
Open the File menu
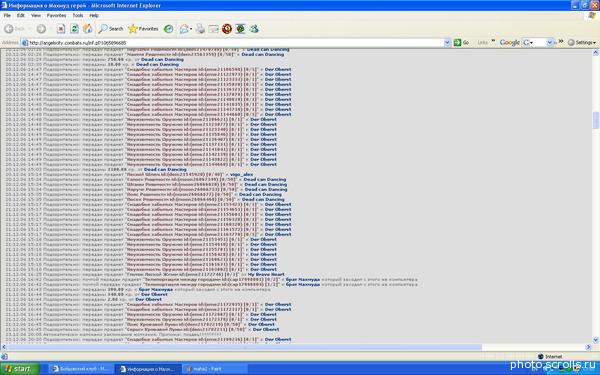click(7, 16)
